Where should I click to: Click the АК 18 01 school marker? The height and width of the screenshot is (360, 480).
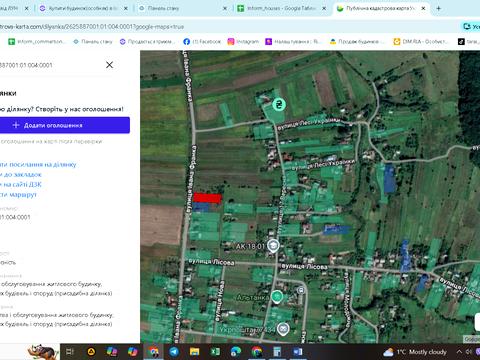point(273,246)
